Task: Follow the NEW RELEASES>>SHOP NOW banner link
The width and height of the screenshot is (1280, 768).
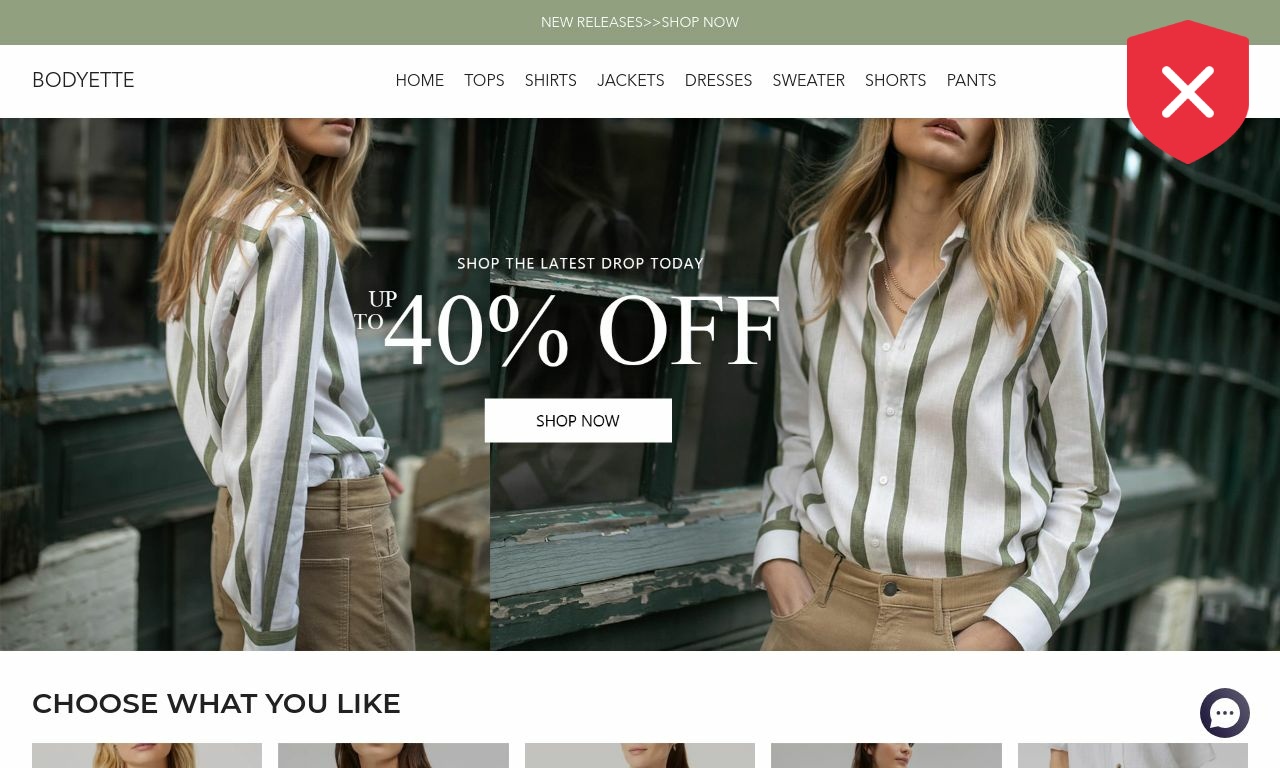Action: [x=640, y=22]
